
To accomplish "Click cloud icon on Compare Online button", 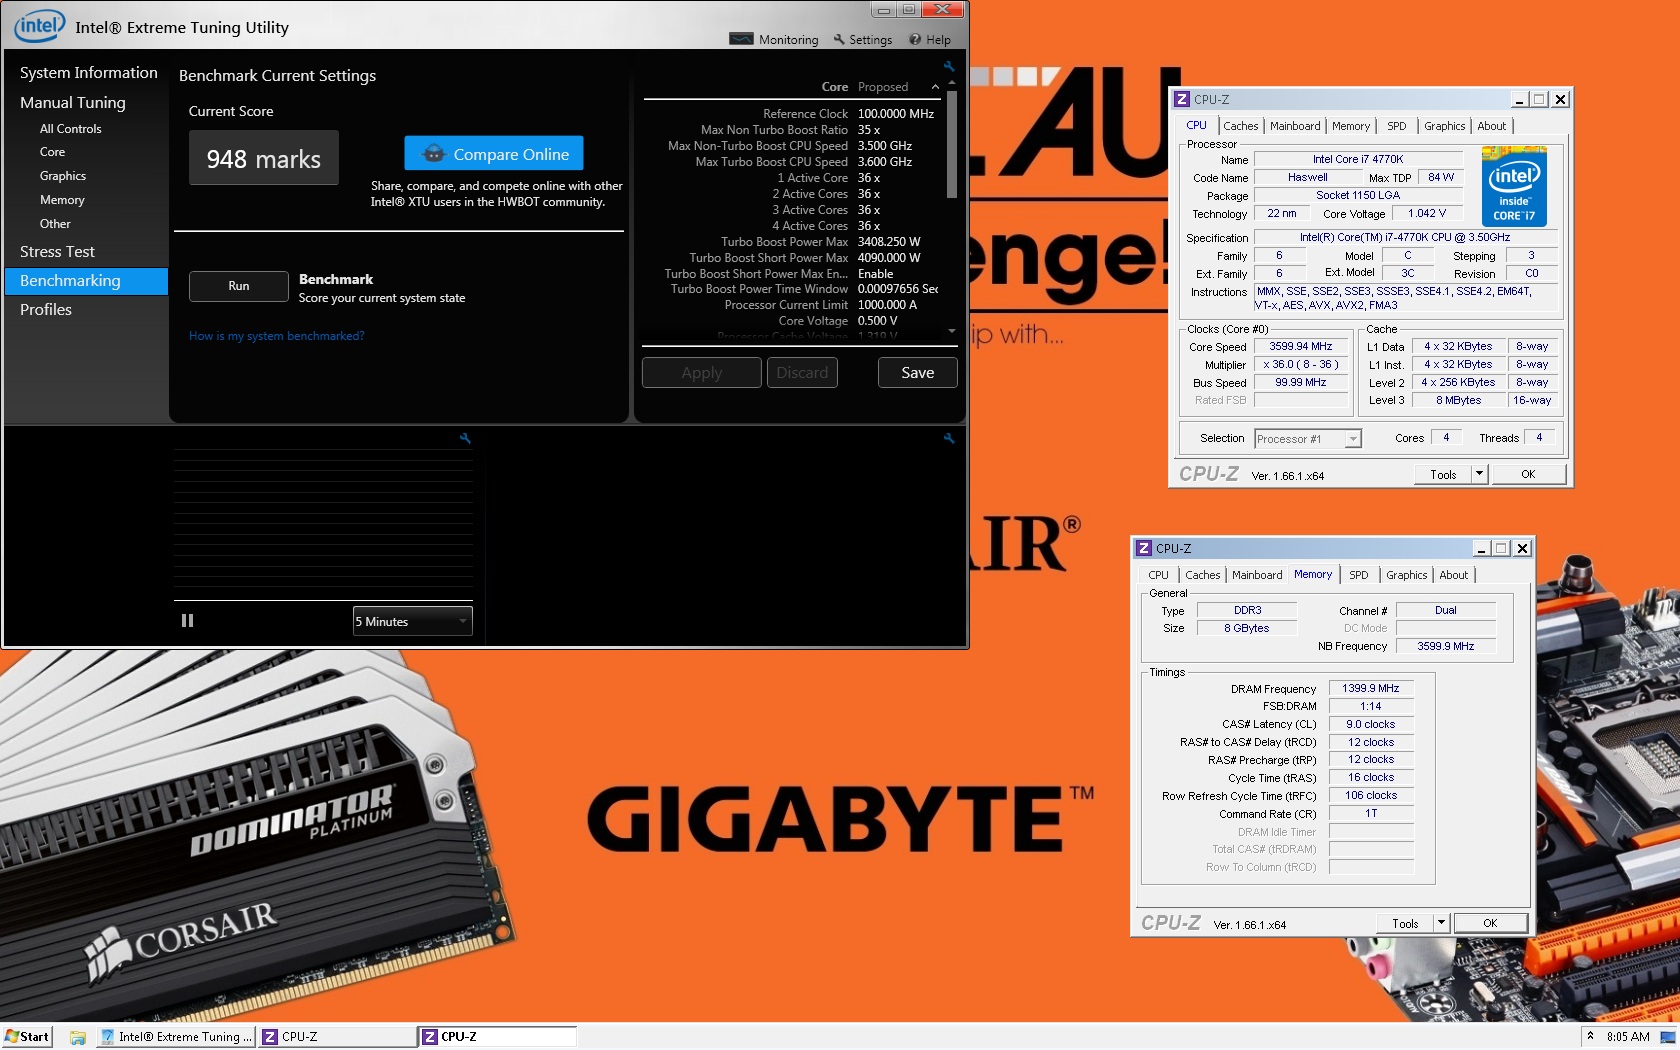I will (x=434, y=154).
